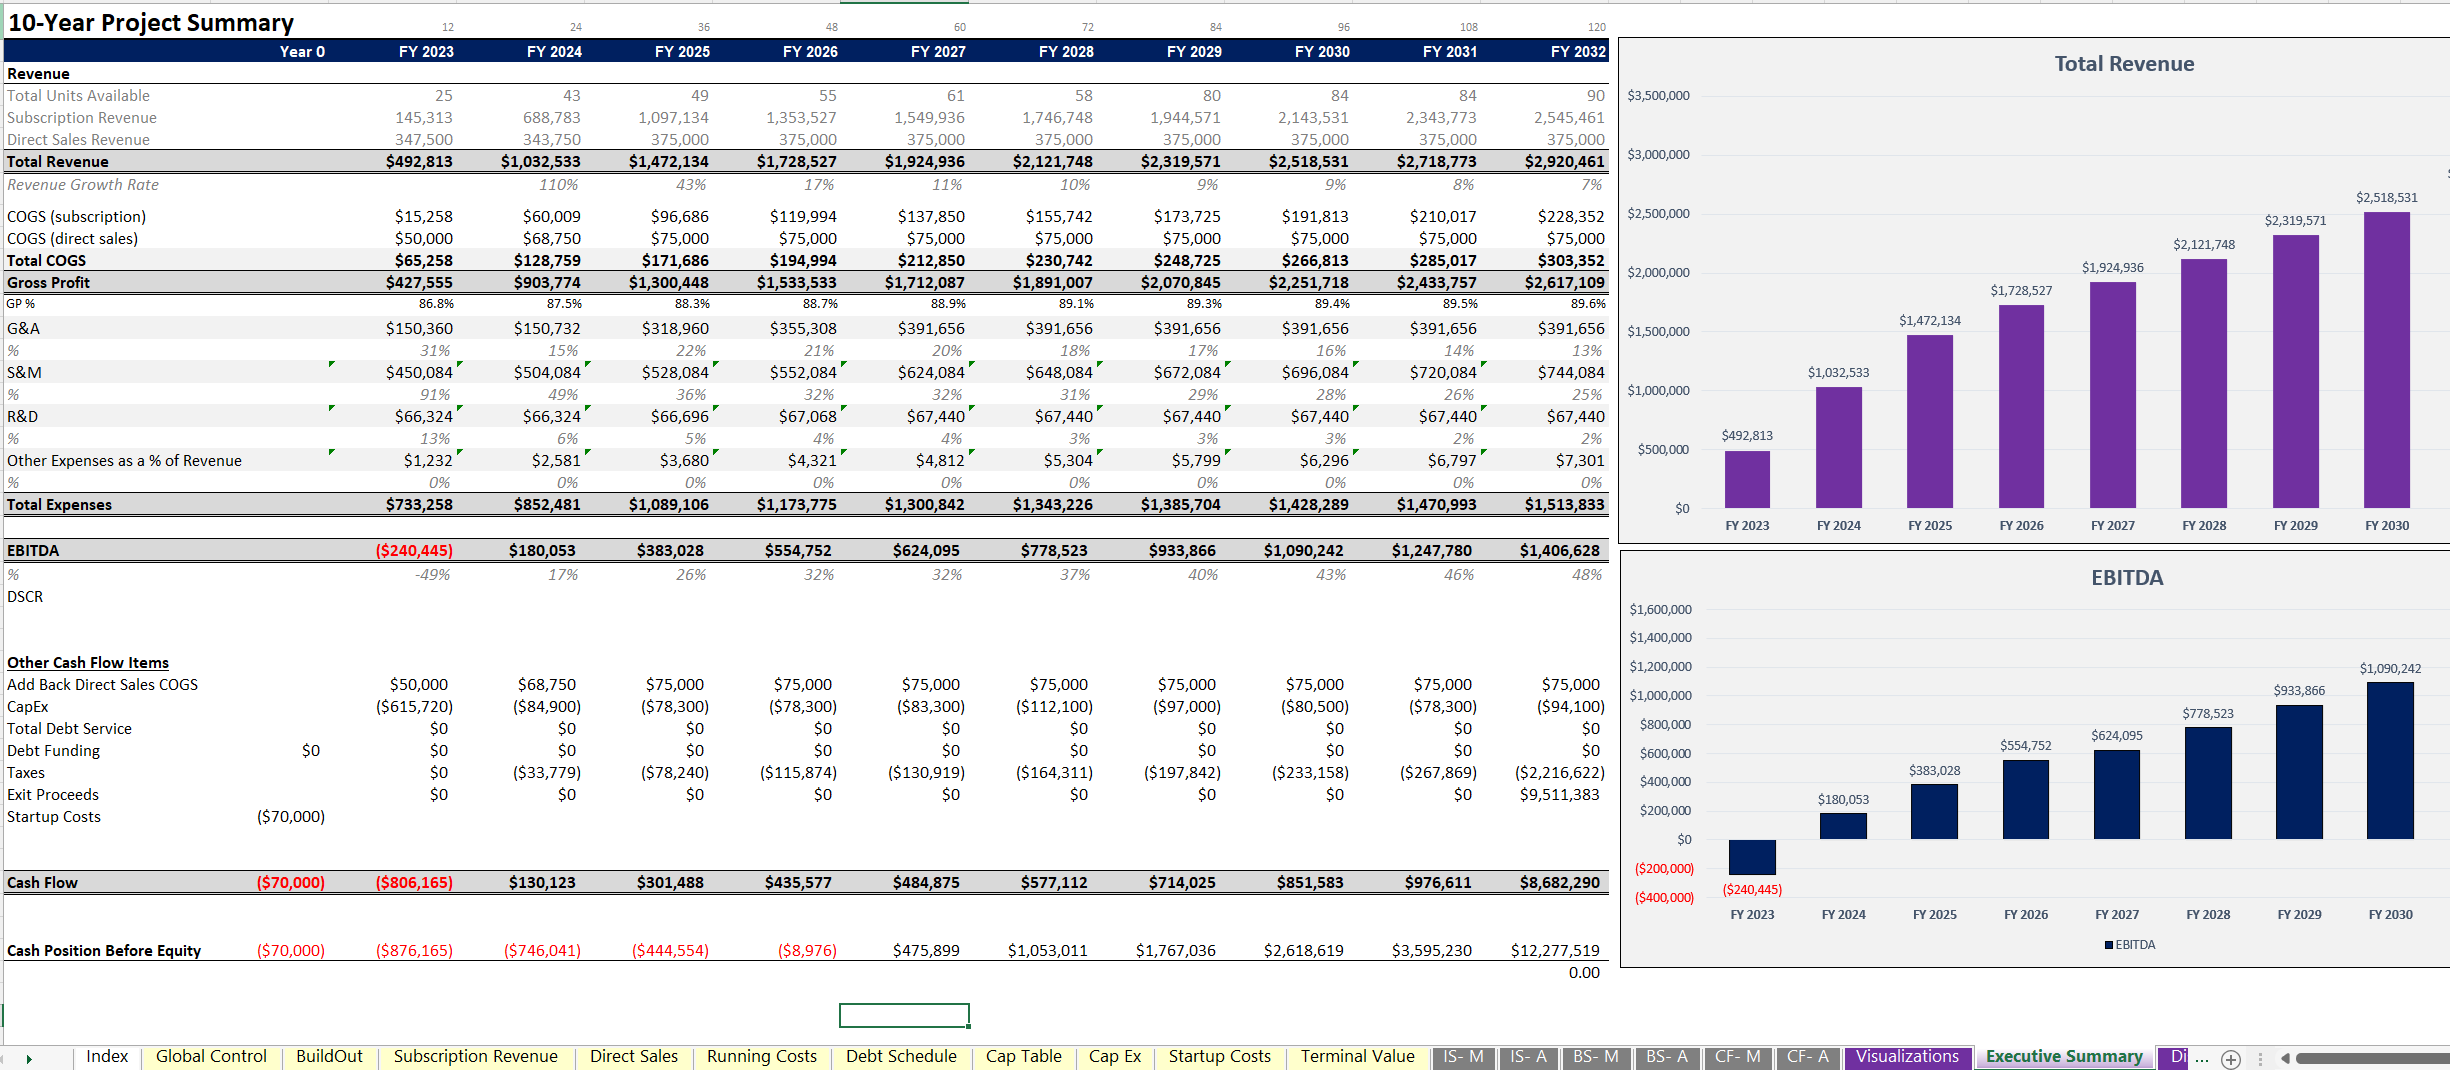Screen dimensions: 2450x1070
Task: Select the Other Cash Flow Items heading
Action: coord(88,663)
